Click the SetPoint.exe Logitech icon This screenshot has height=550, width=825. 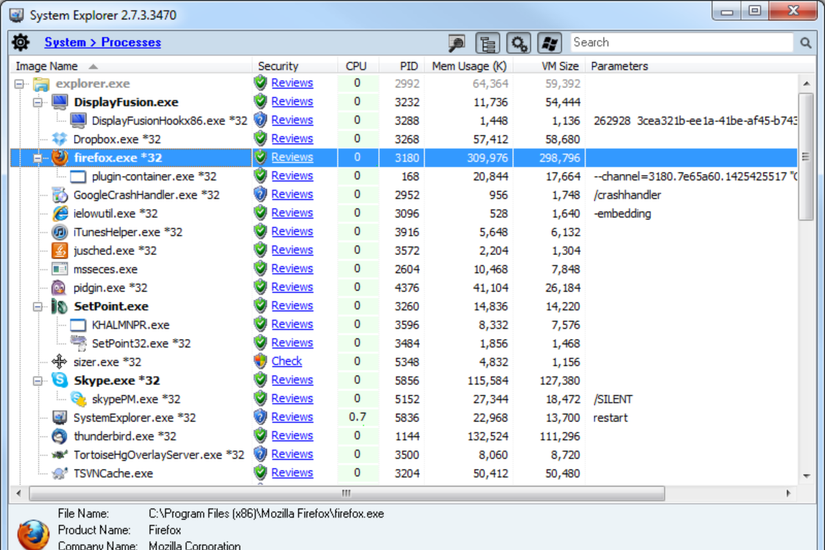pyautogui.click(x=59, y=306)
